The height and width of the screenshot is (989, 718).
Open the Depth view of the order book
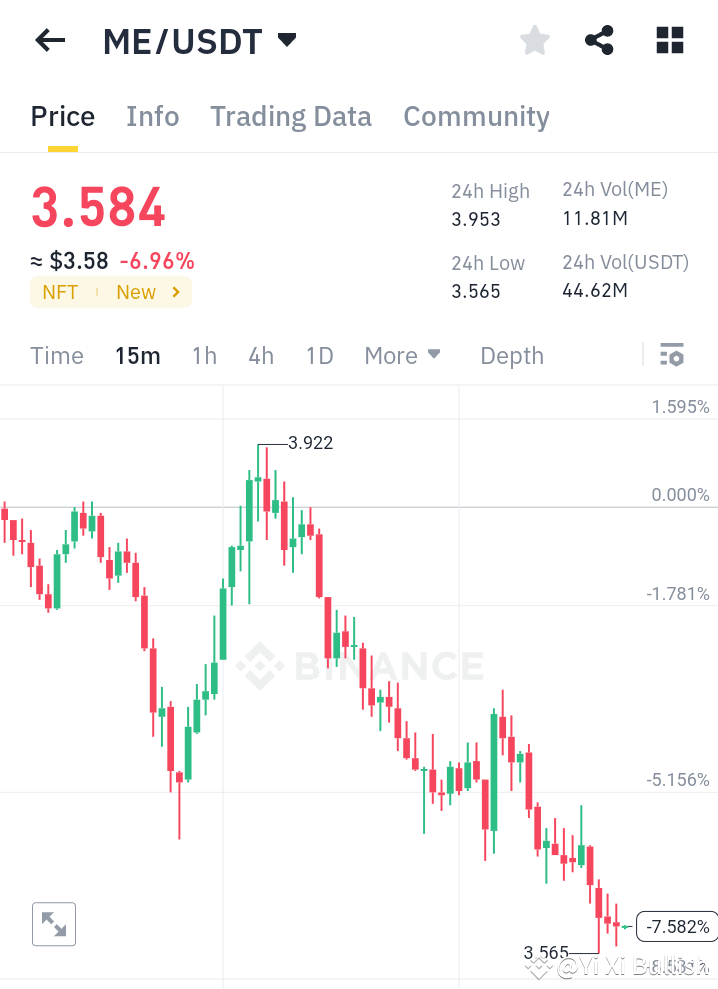coord(511,355)
